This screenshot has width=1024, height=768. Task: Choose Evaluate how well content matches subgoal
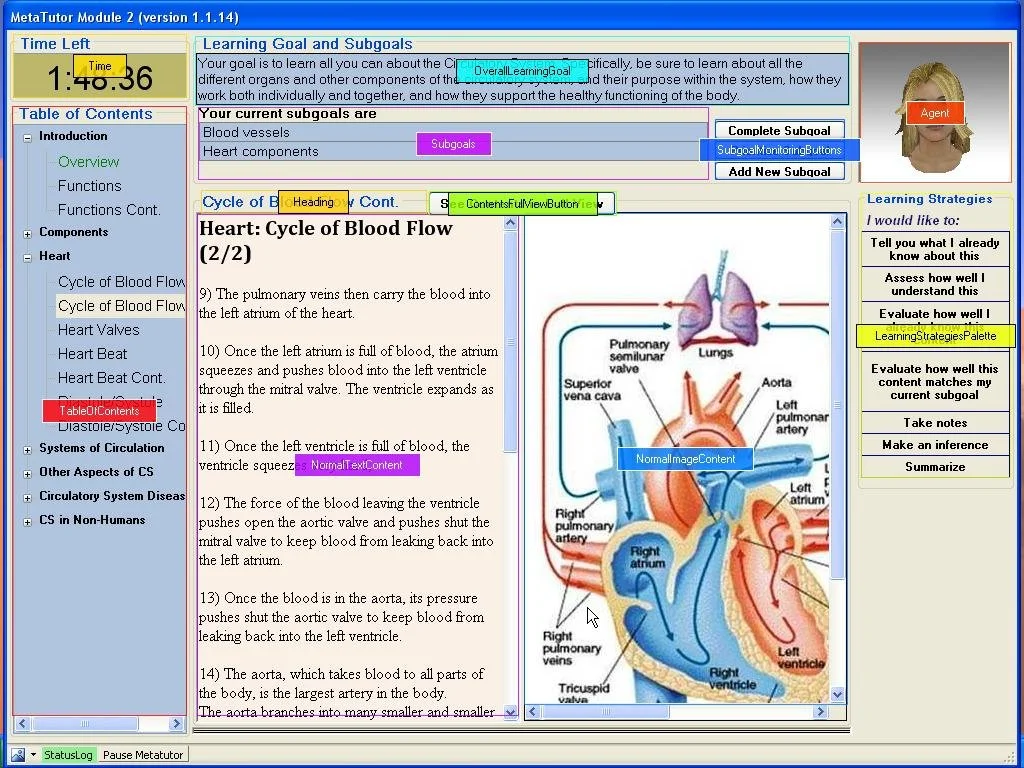coord(935,382)
